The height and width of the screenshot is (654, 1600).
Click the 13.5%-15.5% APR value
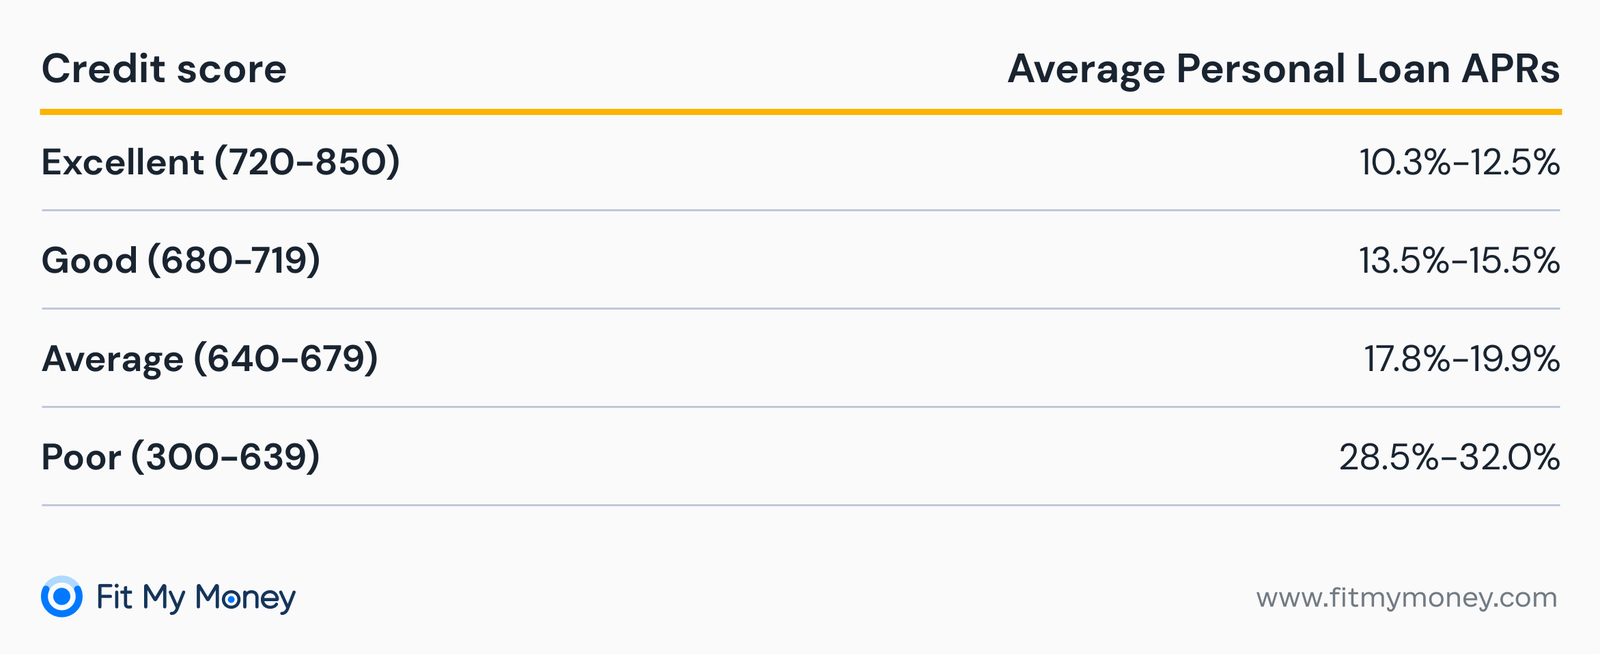click(1459, 260)
